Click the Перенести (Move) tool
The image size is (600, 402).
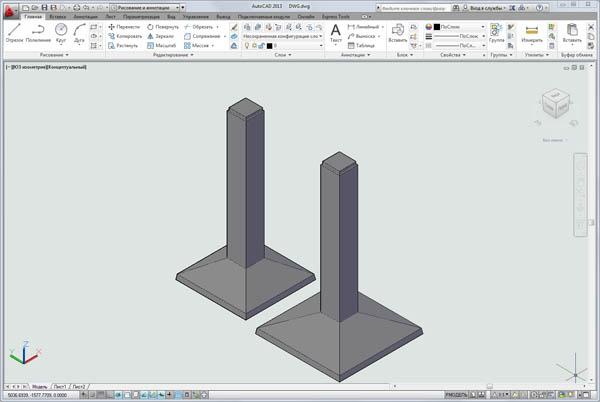(x=126, y=27)
